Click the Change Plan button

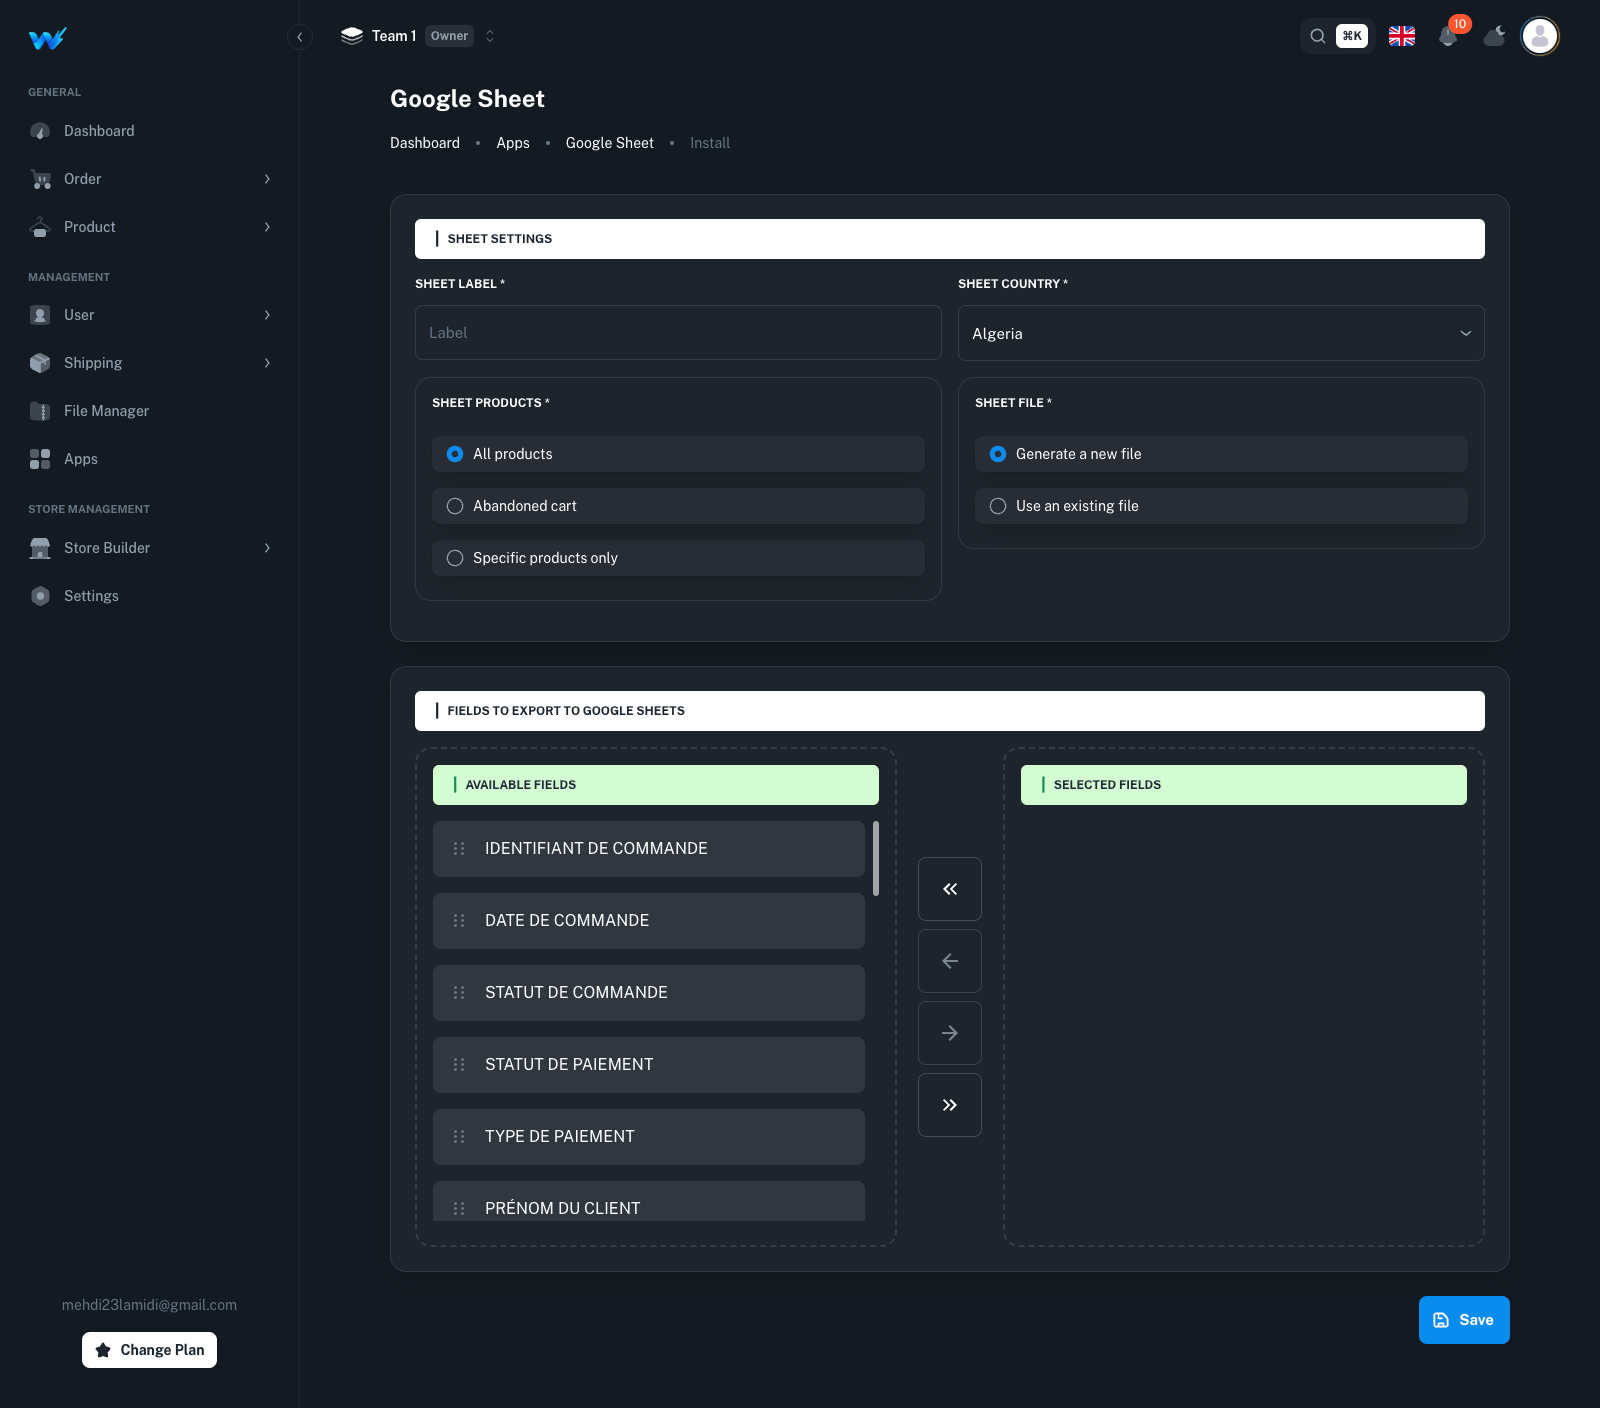pos(149,1350)
